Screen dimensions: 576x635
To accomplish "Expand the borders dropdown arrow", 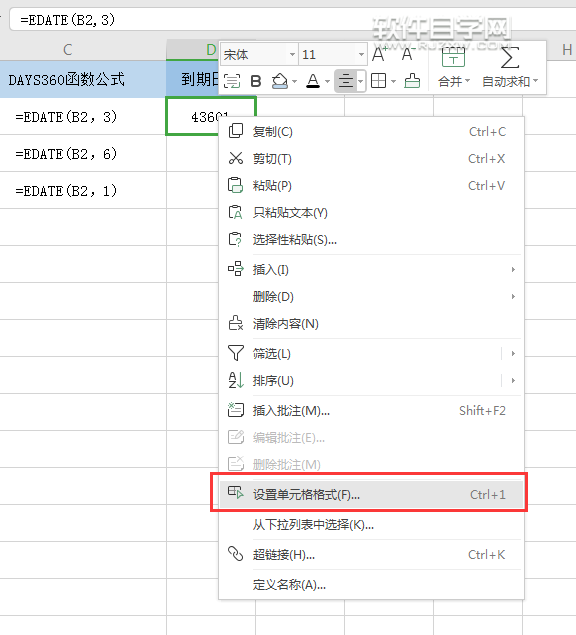I will [393, 81].
